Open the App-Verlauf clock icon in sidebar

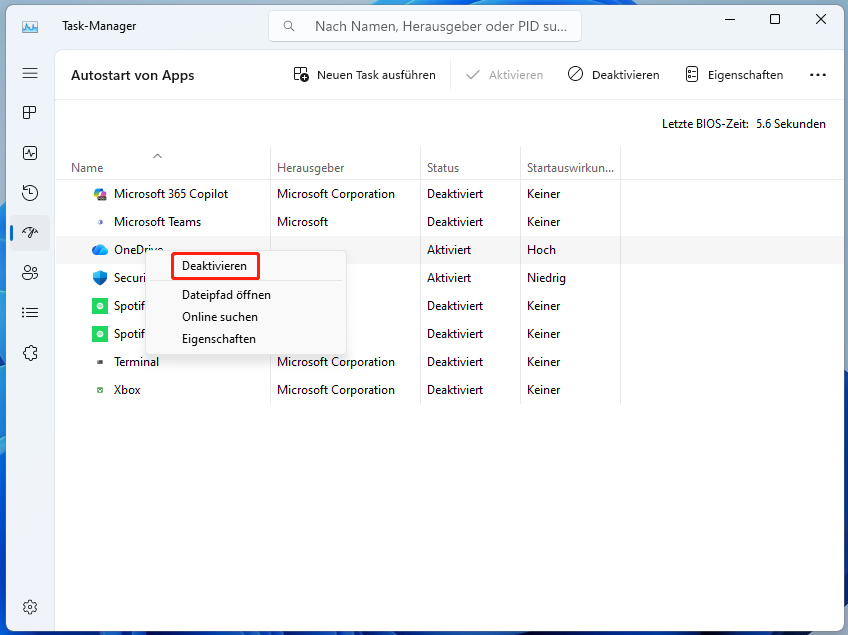30,192
